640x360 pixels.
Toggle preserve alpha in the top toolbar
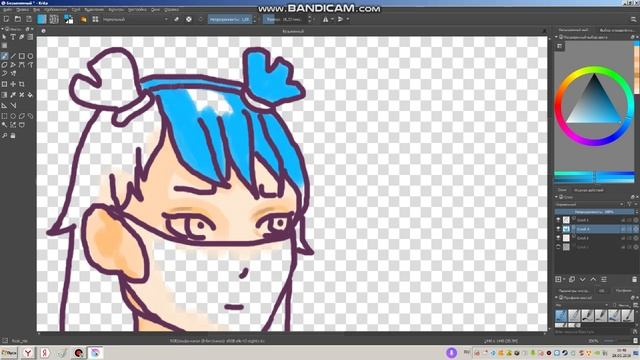pos(189,19)
